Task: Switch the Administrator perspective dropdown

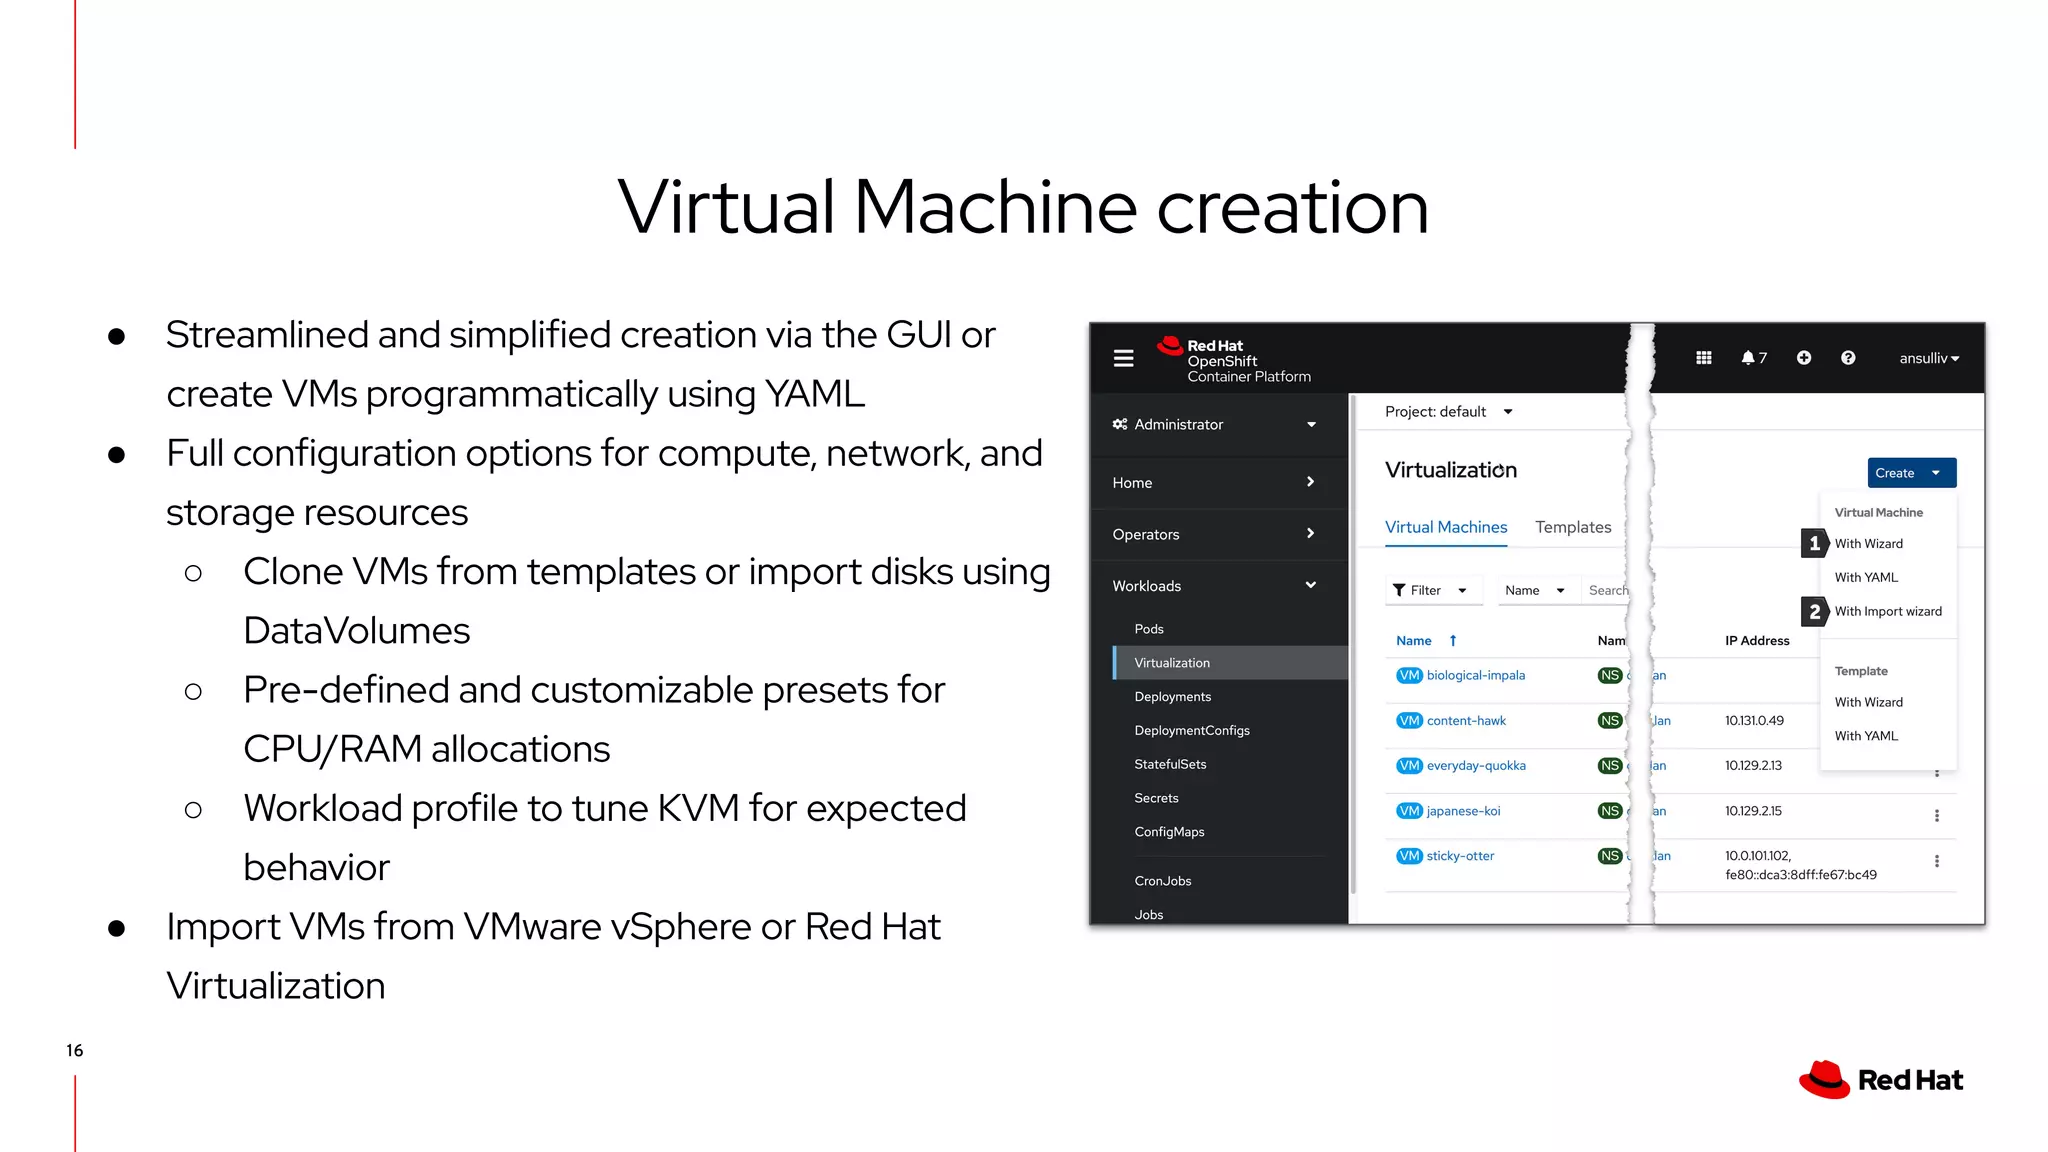Action: [1214, 424]
